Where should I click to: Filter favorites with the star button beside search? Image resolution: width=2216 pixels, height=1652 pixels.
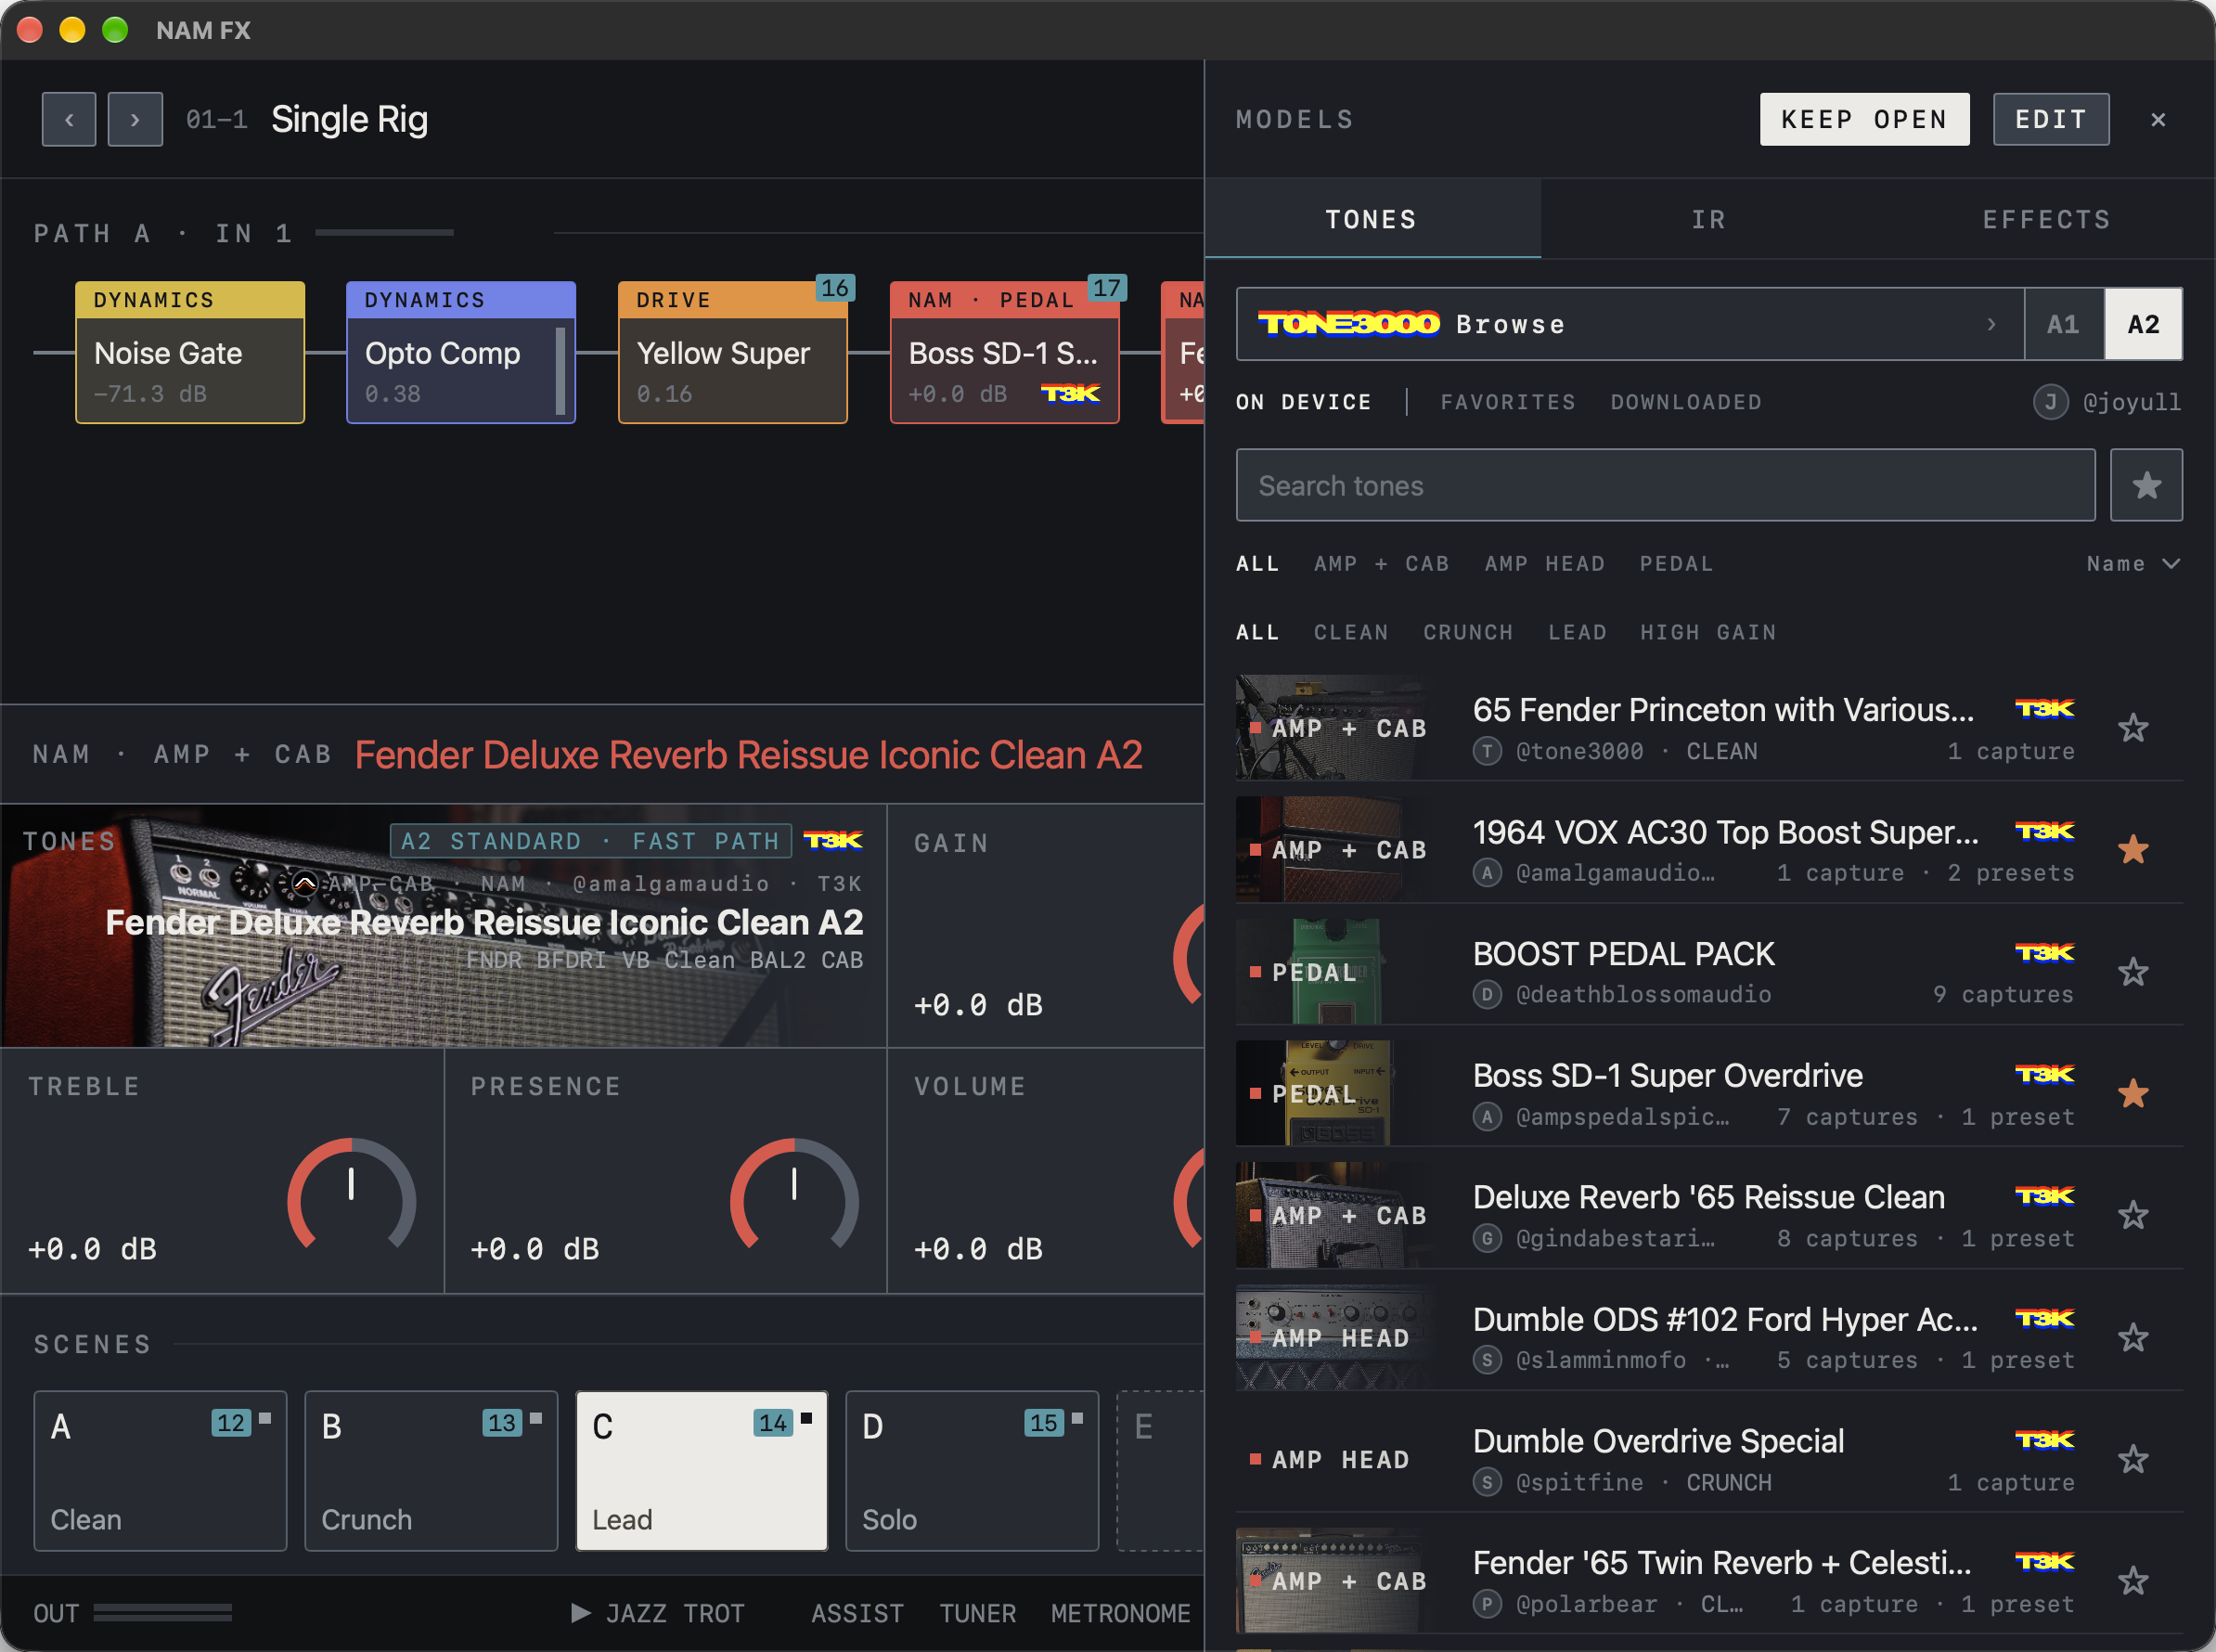[2146, 485]
